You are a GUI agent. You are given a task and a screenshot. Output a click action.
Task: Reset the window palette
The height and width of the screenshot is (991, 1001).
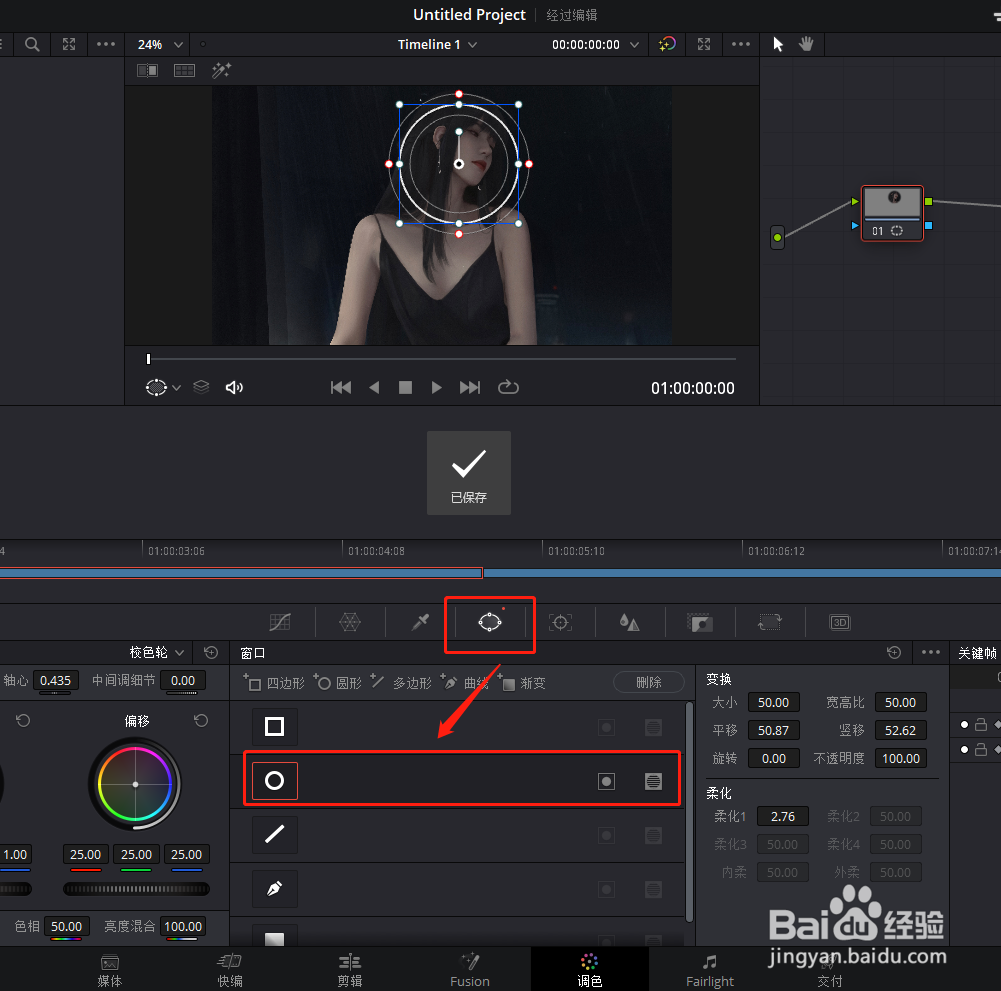tap(894, 653)
